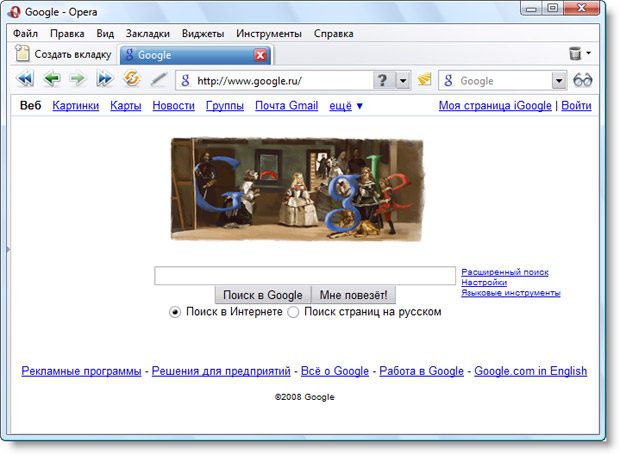The width and height of the screenshot is (620, 455).
Task: Expand the search engine dropdown arrow
Action: [x=559, y=81]
